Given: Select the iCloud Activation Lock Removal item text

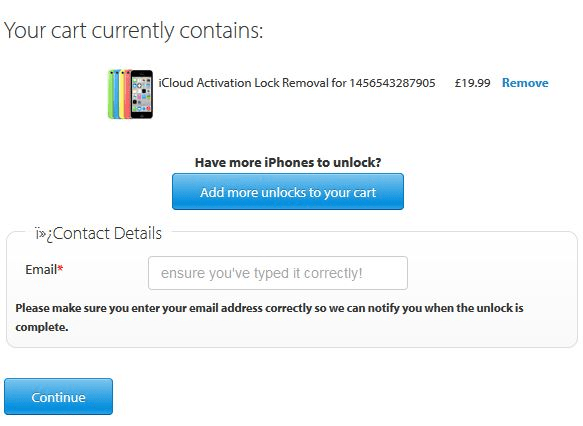Looking at the screenshot, I should click(297, 83).
